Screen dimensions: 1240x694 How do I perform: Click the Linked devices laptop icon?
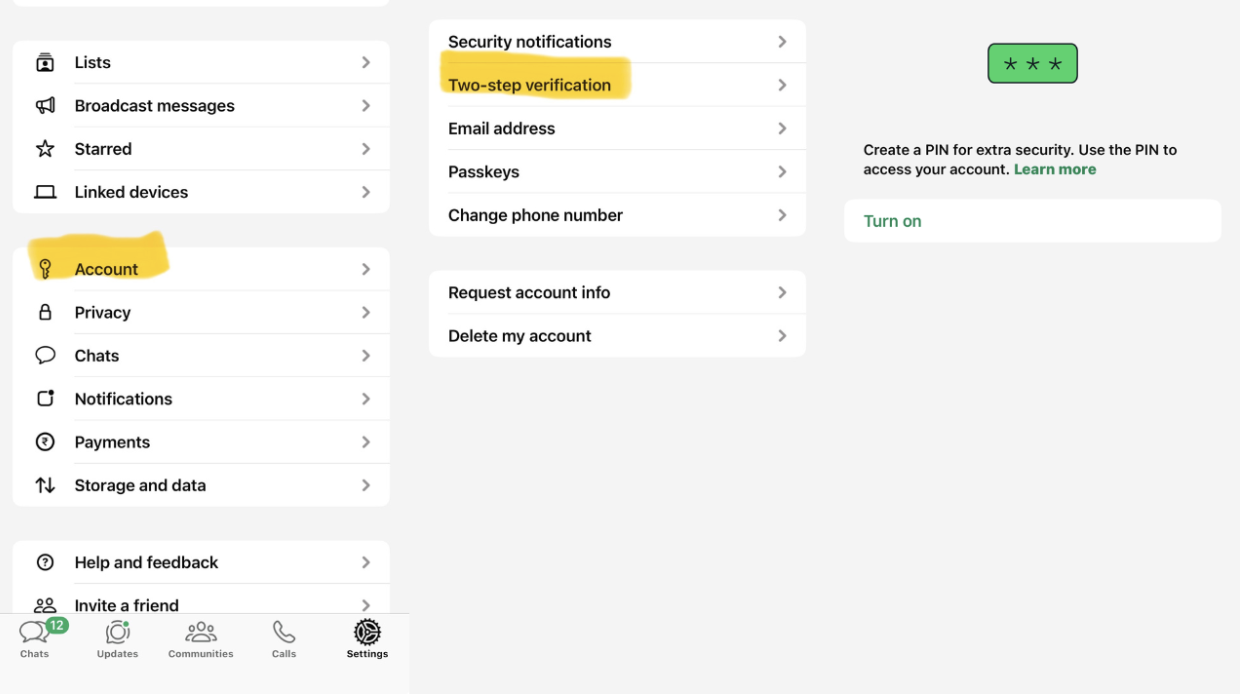tap(45, 192)
